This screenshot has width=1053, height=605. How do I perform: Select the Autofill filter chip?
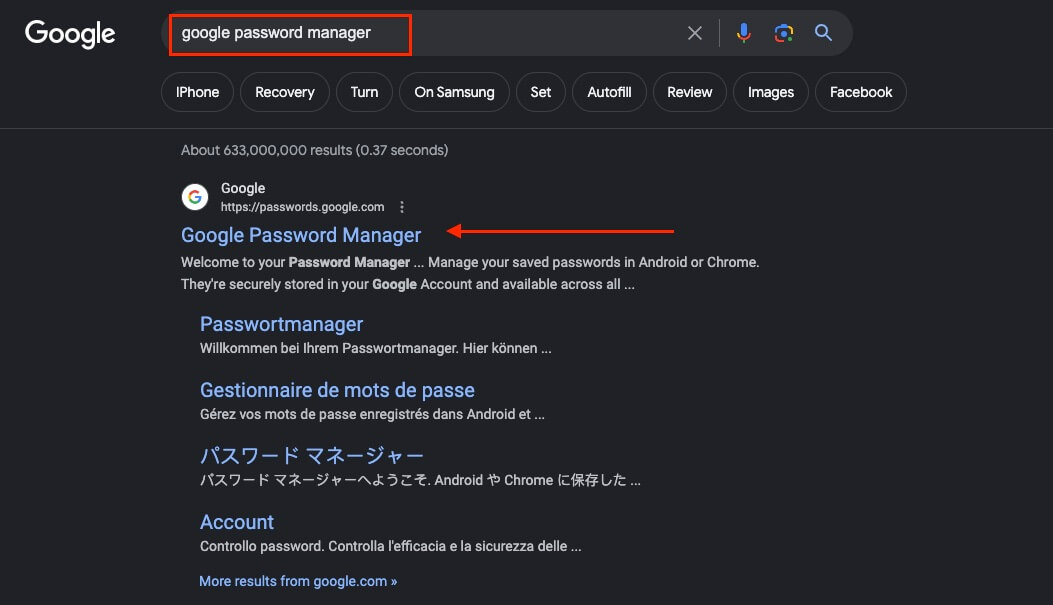pyautogui.click(x=609, y=92)
